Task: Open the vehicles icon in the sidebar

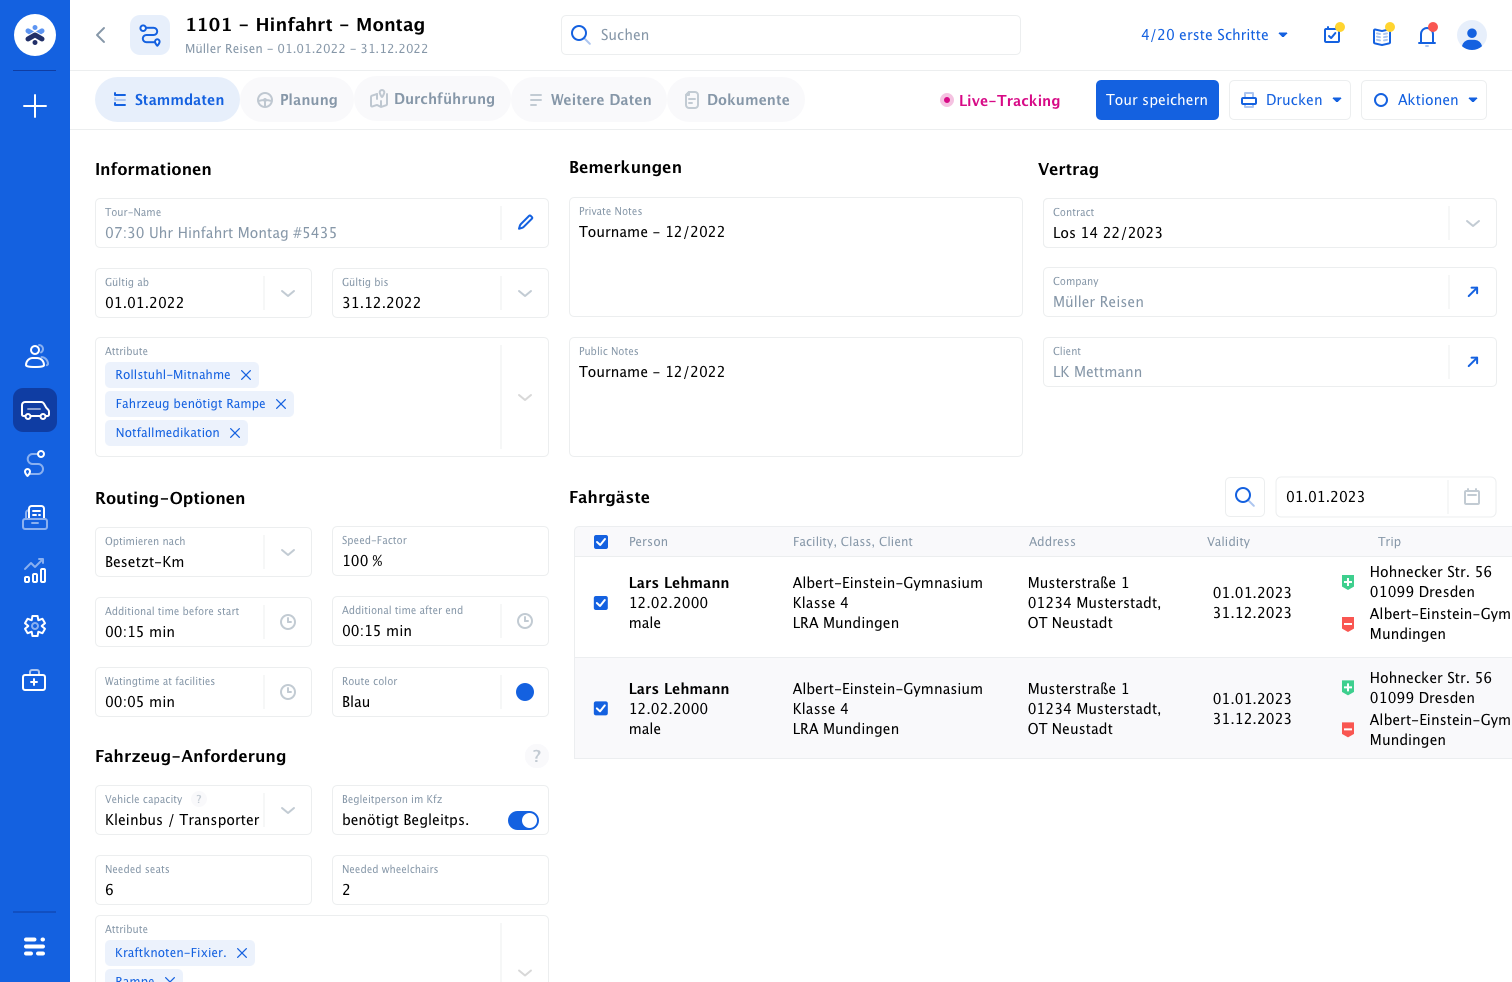Action: tap(35, 410)
